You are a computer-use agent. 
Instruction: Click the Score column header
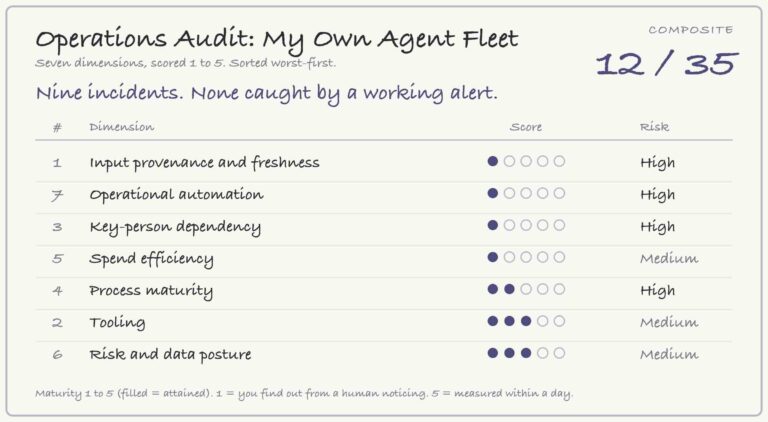click(526, 127)
